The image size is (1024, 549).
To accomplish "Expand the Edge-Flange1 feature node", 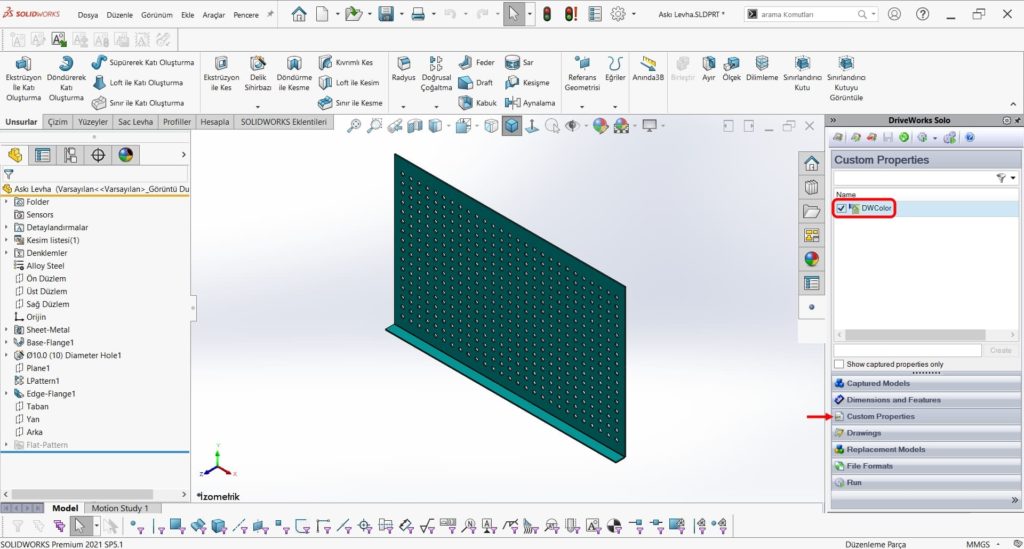I will [7, 394].
